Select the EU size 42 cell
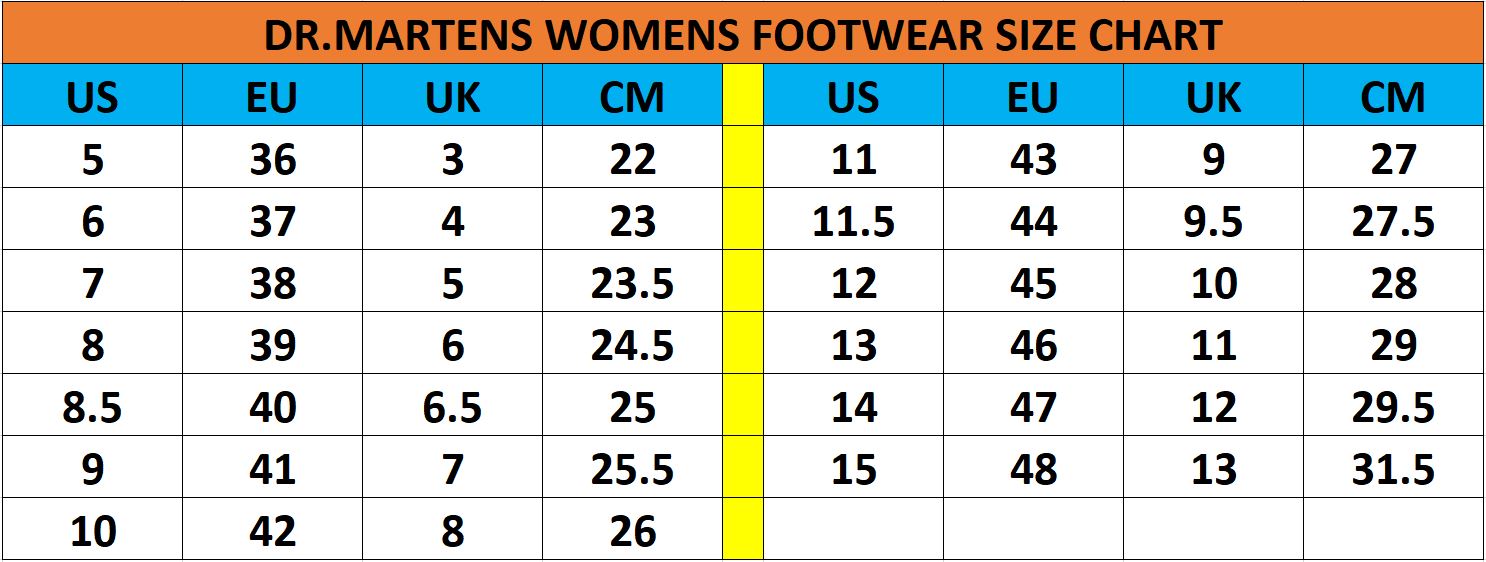The height and width of the screenshot is (562, 1486). (272, 530)
